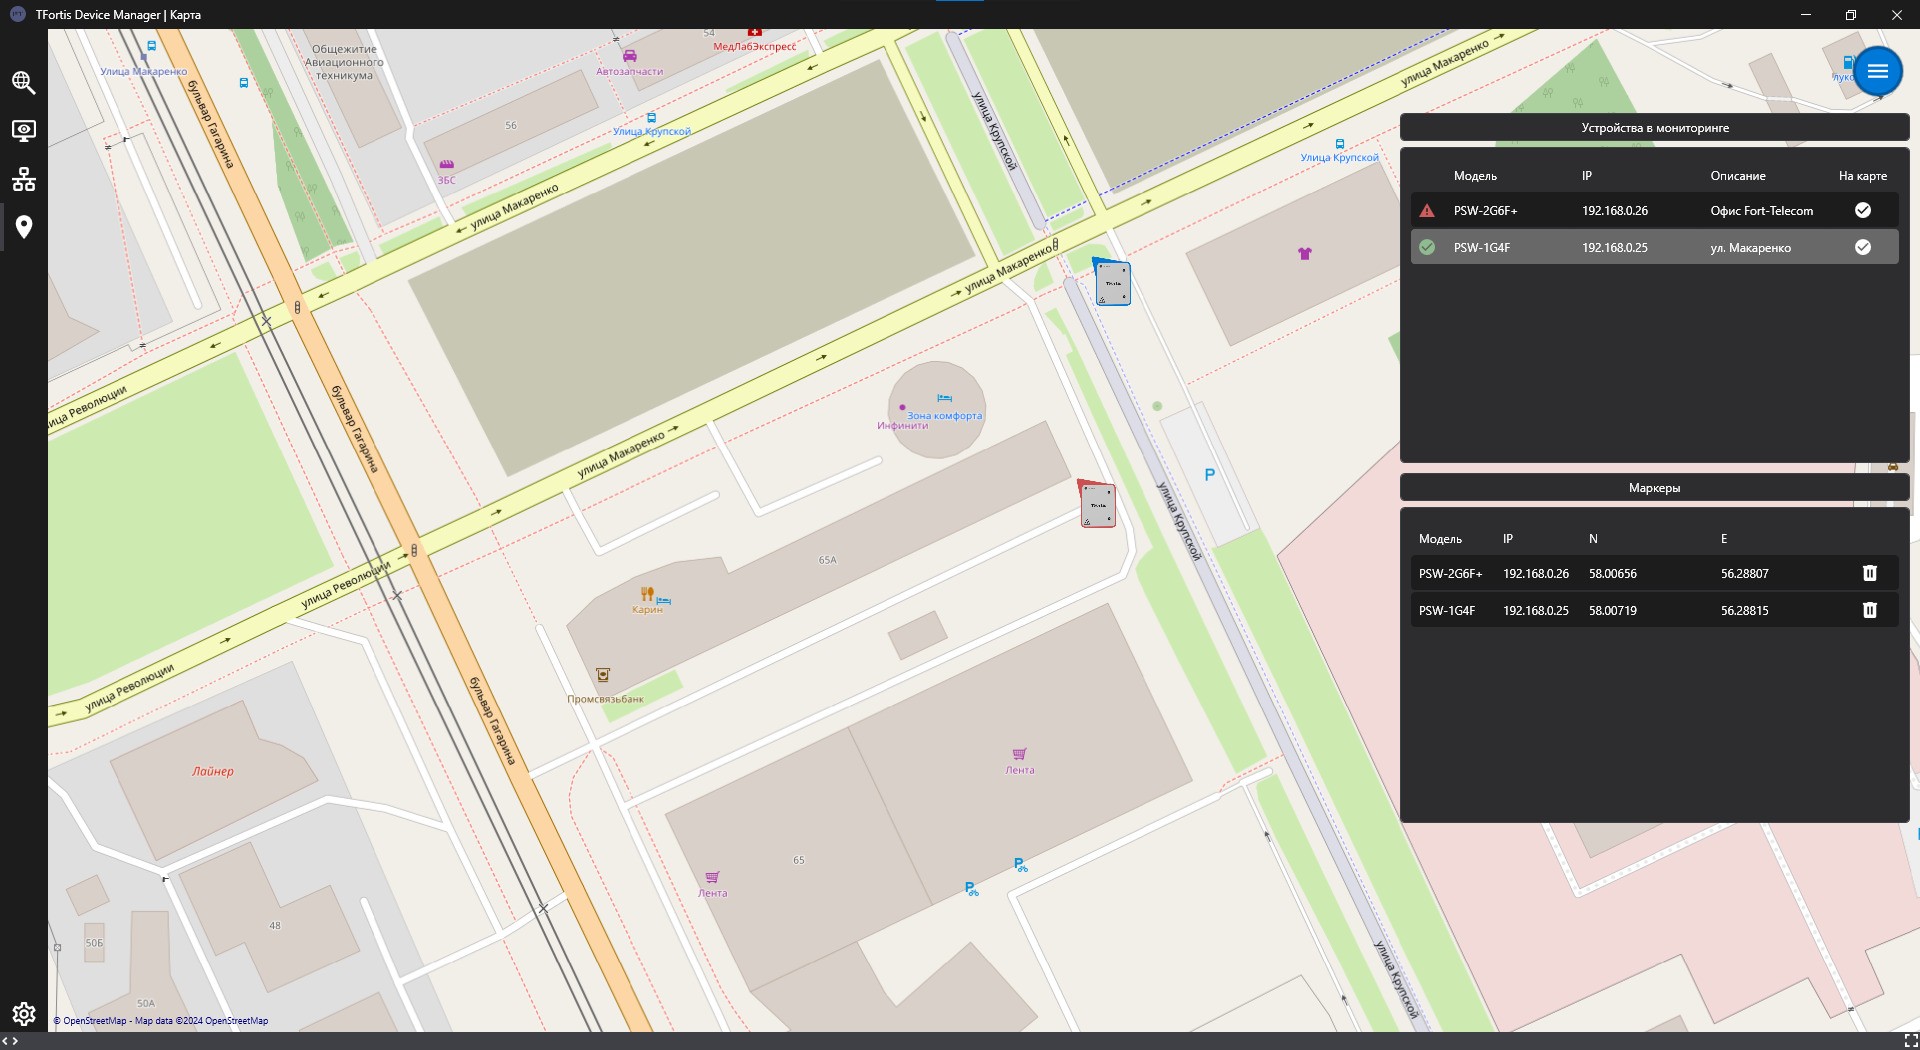Select PSW-2G6F+ row in markers table
Viewport: 1920px width, 1050px height.
[1654, 573]
